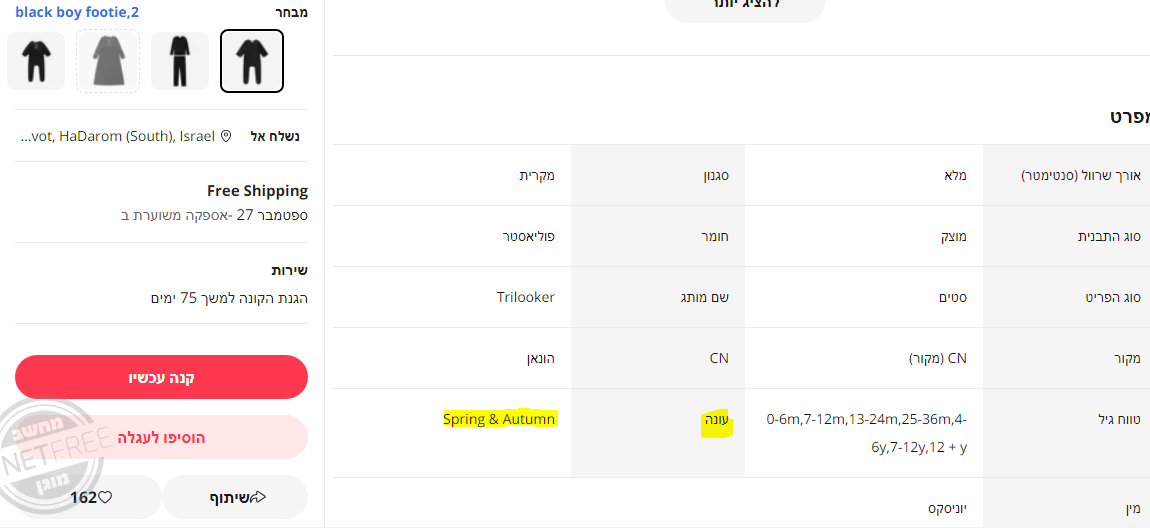The image size is (1150, 528).
Task: Click the heart icon showing 162 likes
Action: pos(104,497)
